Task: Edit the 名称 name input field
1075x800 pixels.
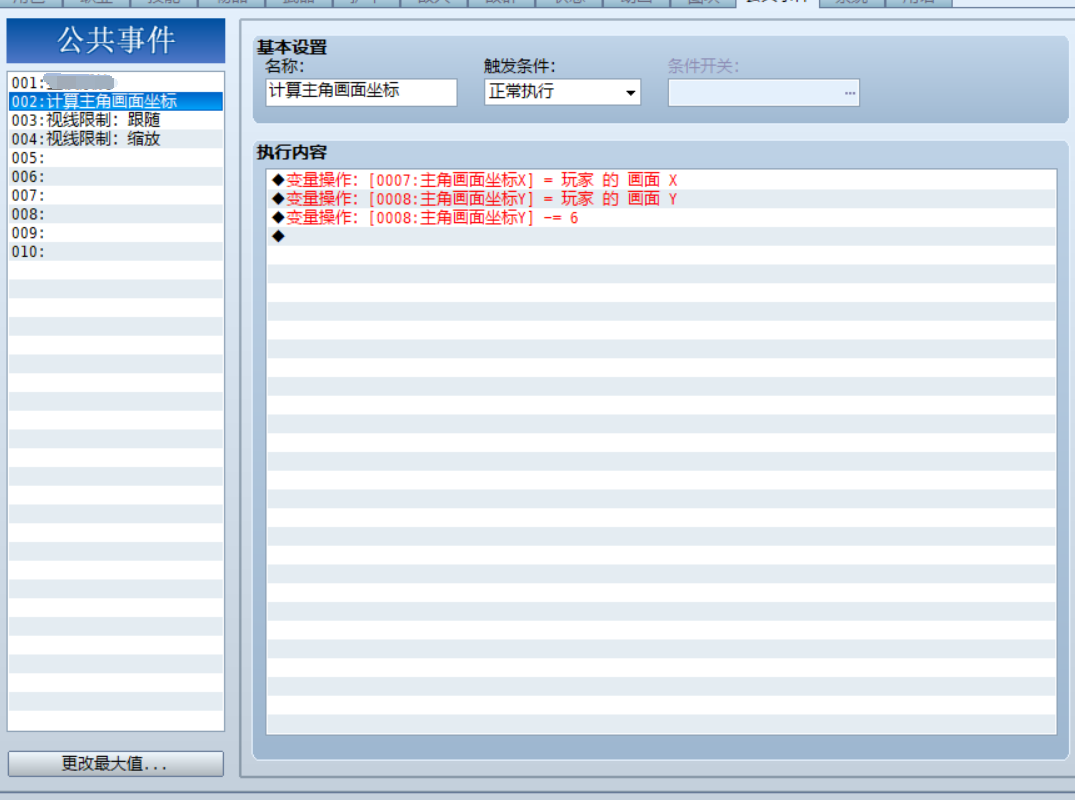Action: coord(361,92)
